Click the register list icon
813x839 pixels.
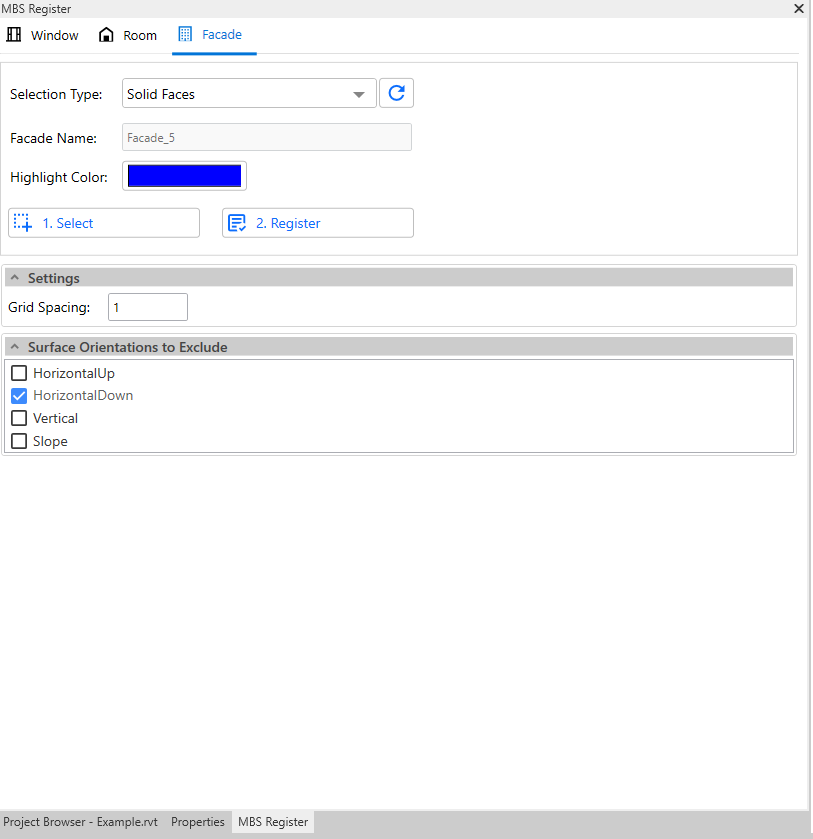[237, 223]
